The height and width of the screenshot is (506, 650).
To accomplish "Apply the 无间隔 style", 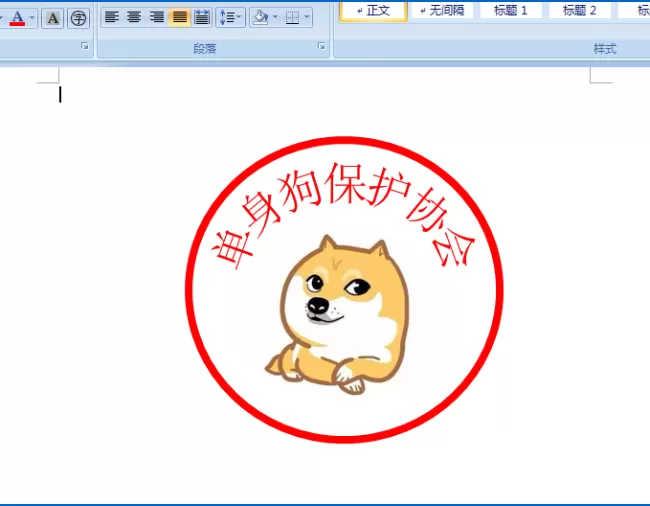I will point(442,11).
